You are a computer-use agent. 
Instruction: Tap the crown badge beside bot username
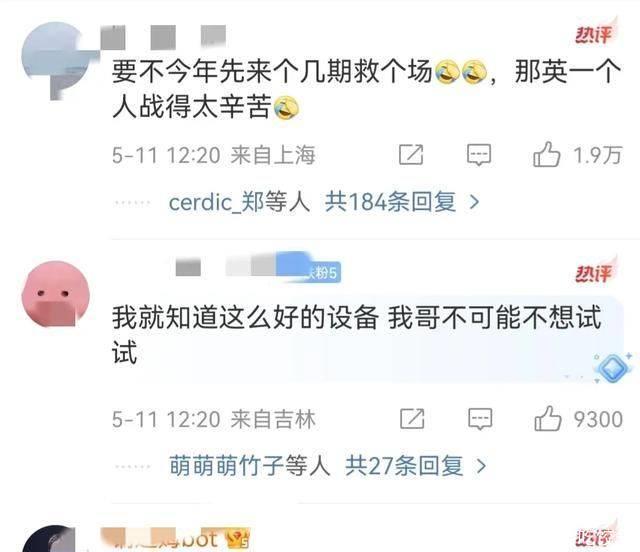point(238,540)
